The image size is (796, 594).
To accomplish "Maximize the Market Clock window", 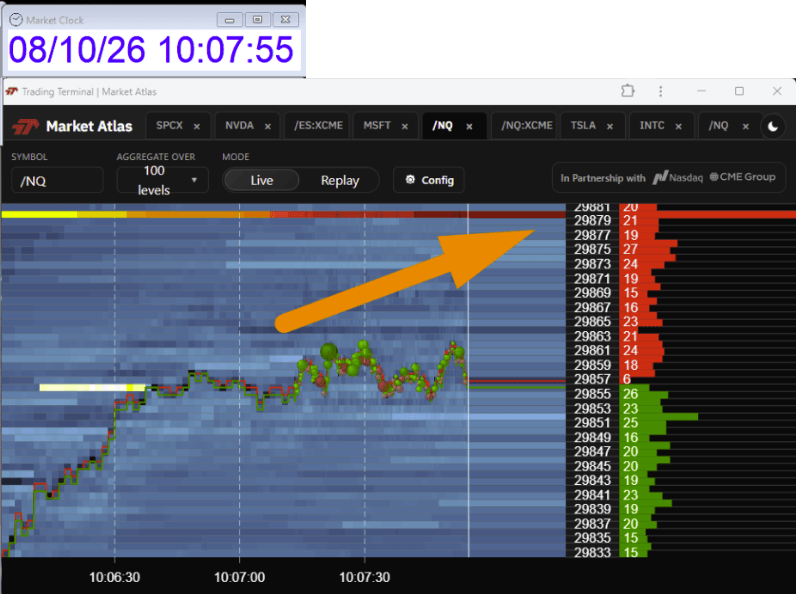I will coord(257,20).
